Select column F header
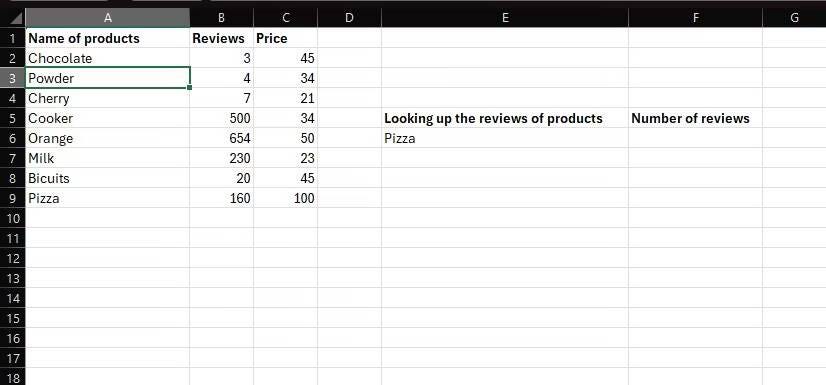Viewport: 826px width, 385px height. point(695,18)
